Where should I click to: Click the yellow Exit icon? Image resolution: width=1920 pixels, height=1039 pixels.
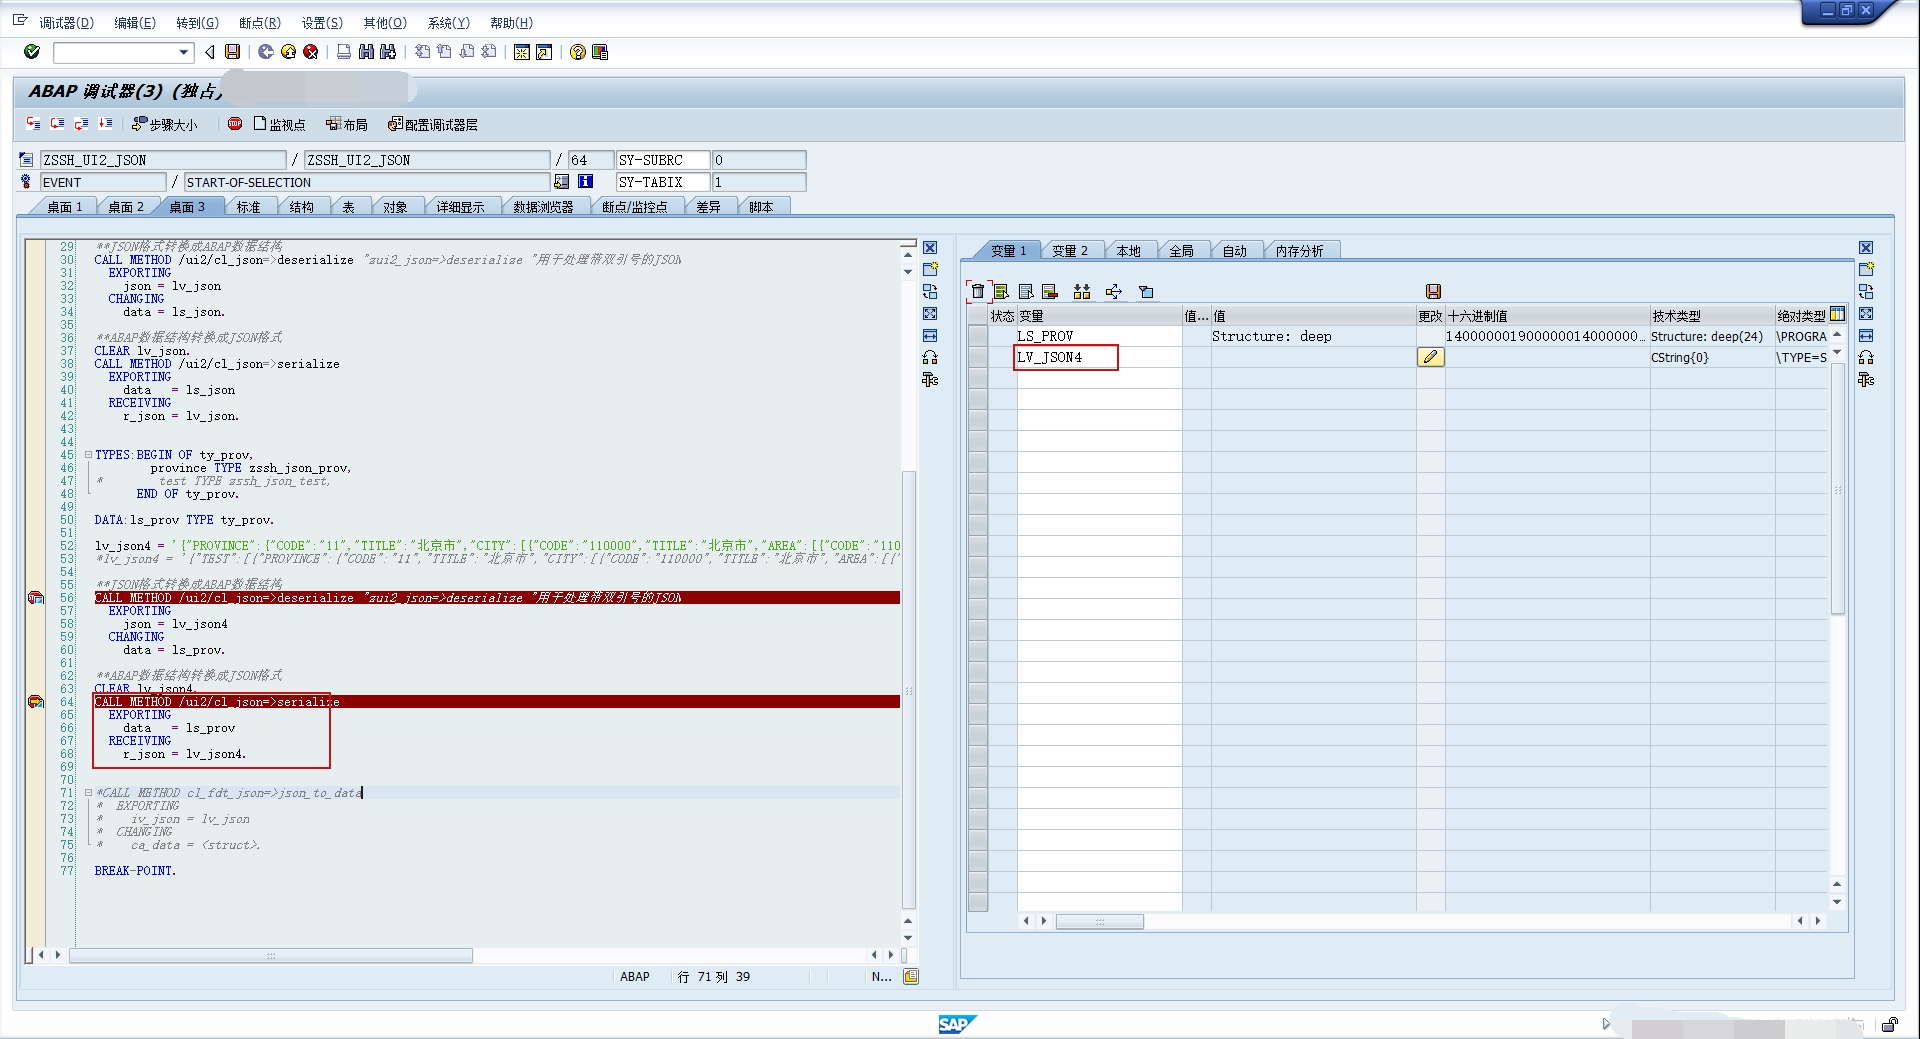[288, 52]
